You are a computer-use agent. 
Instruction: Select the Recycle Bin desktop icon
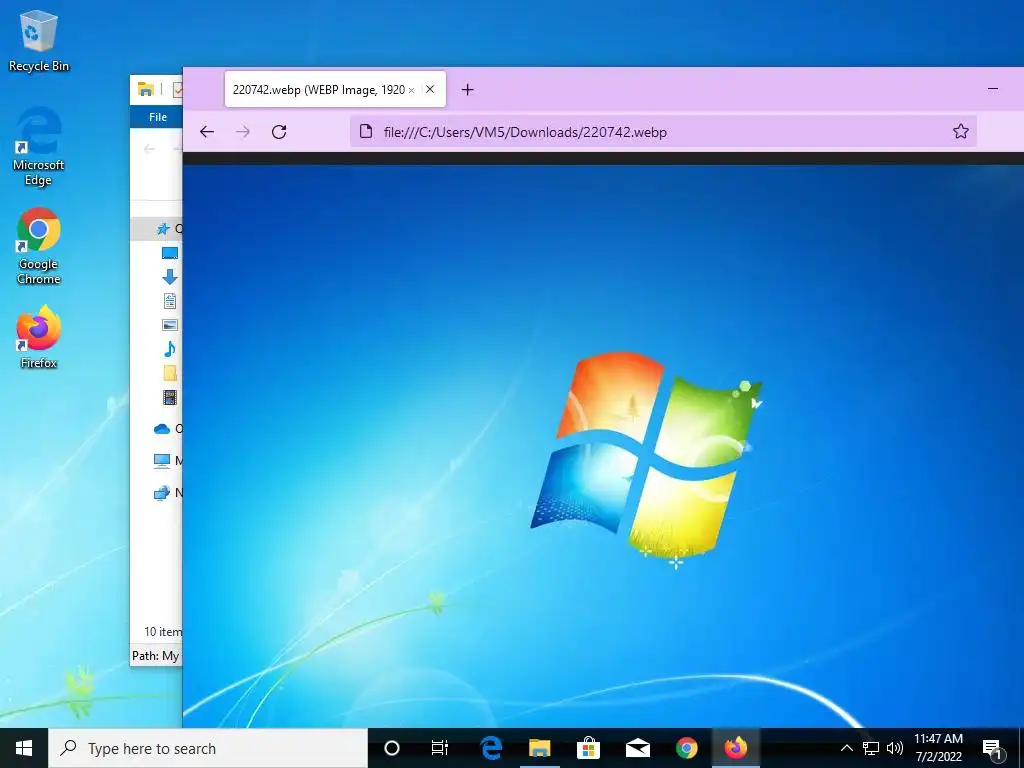click(39, 40)
